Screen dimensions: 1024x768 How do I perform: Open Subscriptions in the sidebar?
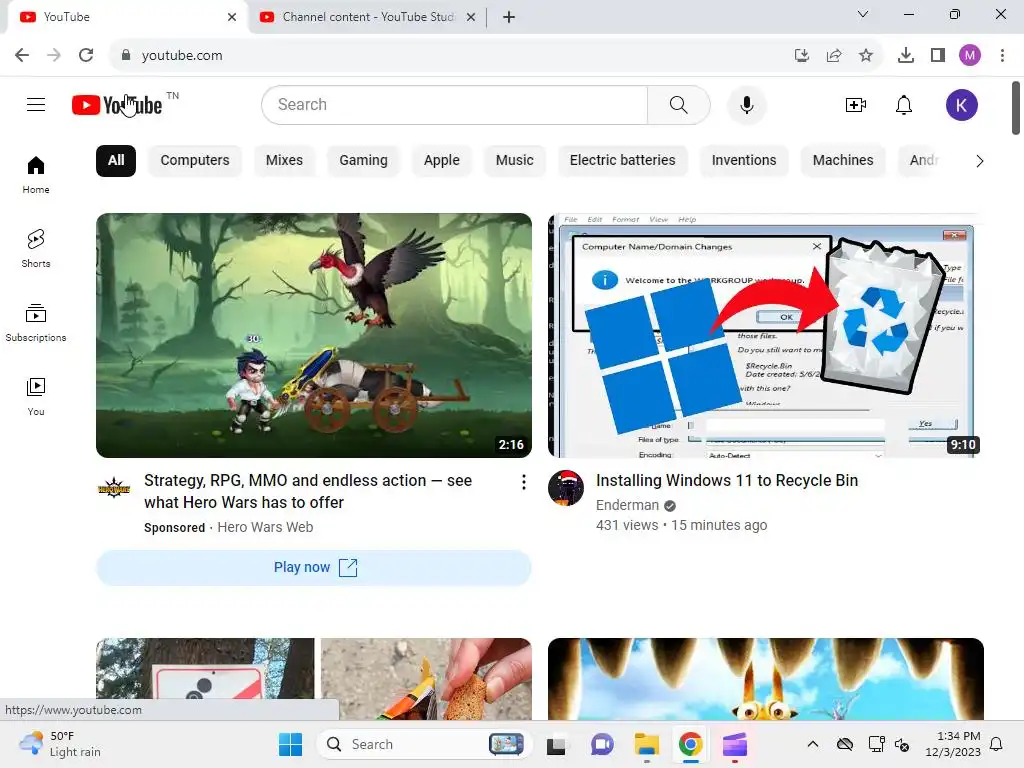[x=36, y=323]
